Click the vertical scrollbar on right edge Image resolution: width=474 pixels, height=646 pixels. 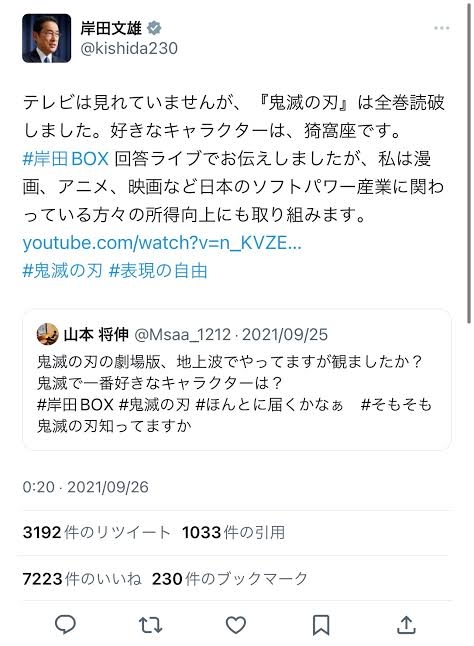pyautogui.click(x=469, y=163)
